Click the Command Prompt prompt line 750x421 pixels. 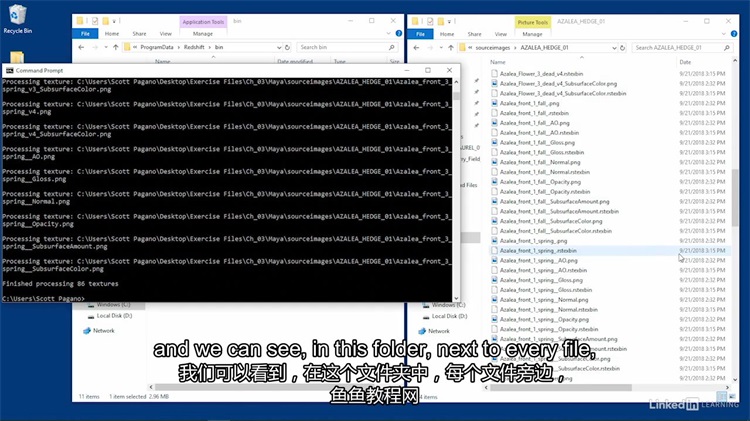tap(44, 299)
